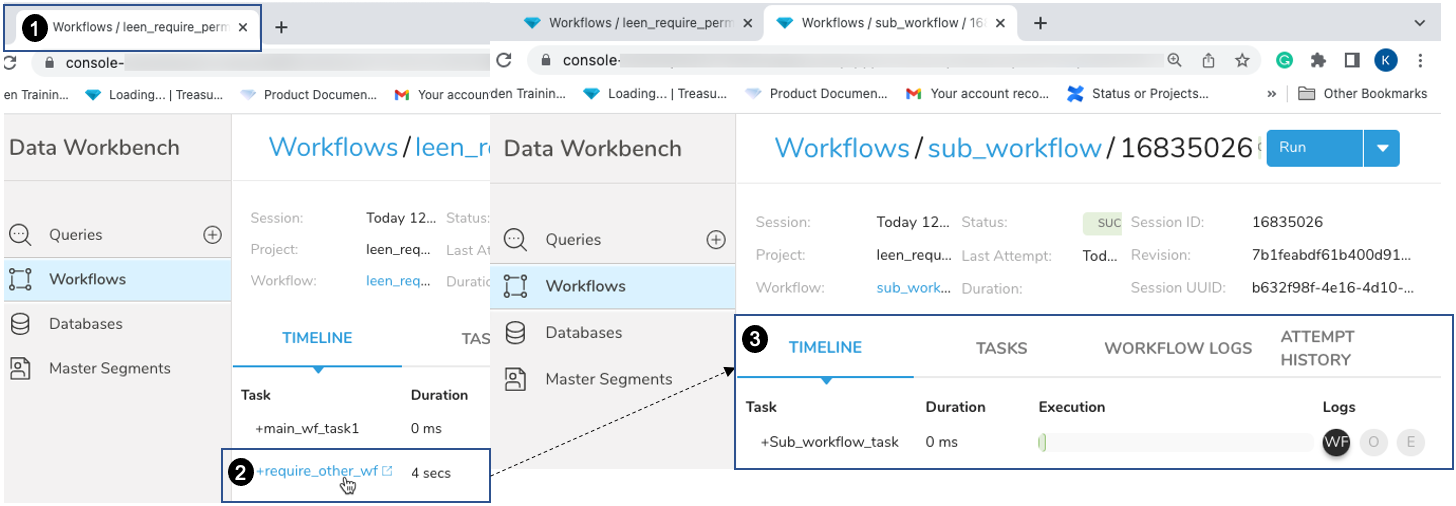This screenshot has width=1456, height=506.
Task: Open the WF log icon for Sub_workflow_task
Action: point(1336,442)
